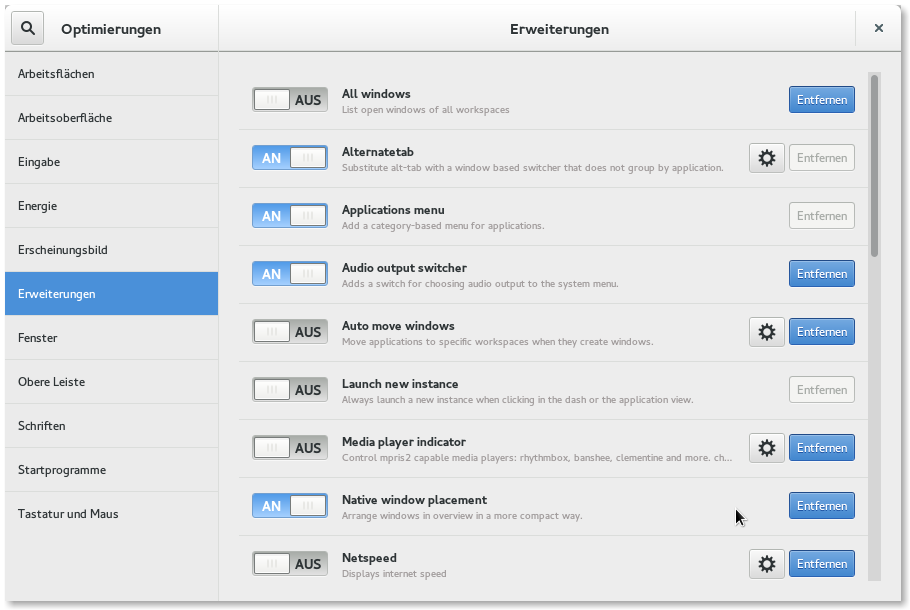Enable Launch new instance switch
910x610 pixels.
(290, 389)
